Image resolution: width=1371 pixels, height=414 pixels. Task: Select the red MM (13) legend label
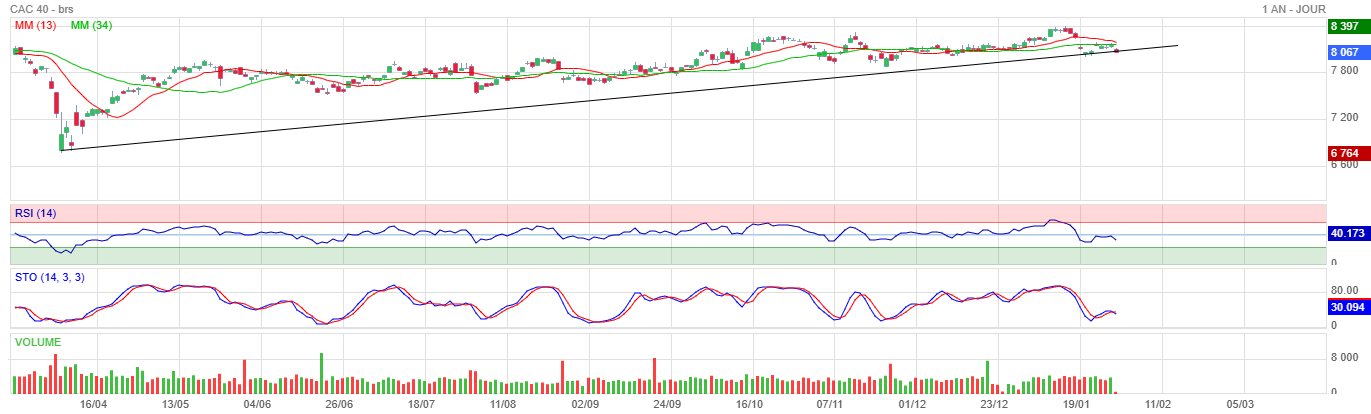(x=35, y=25)
